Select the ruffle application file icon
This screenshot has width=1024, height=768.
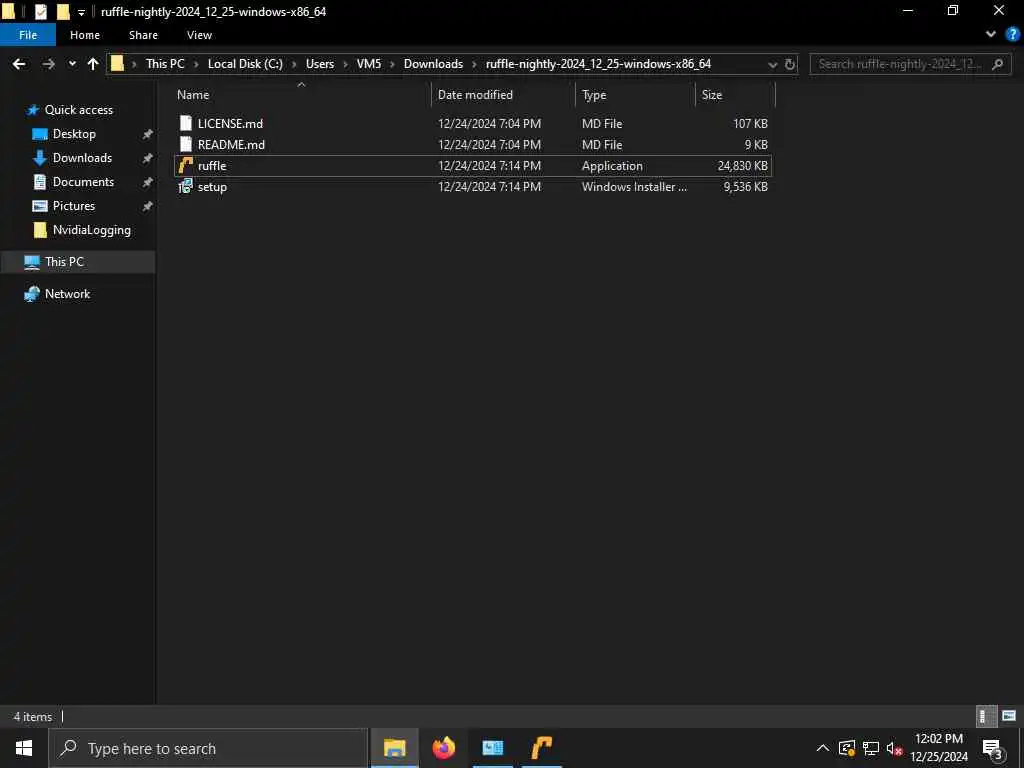[185, 166]
